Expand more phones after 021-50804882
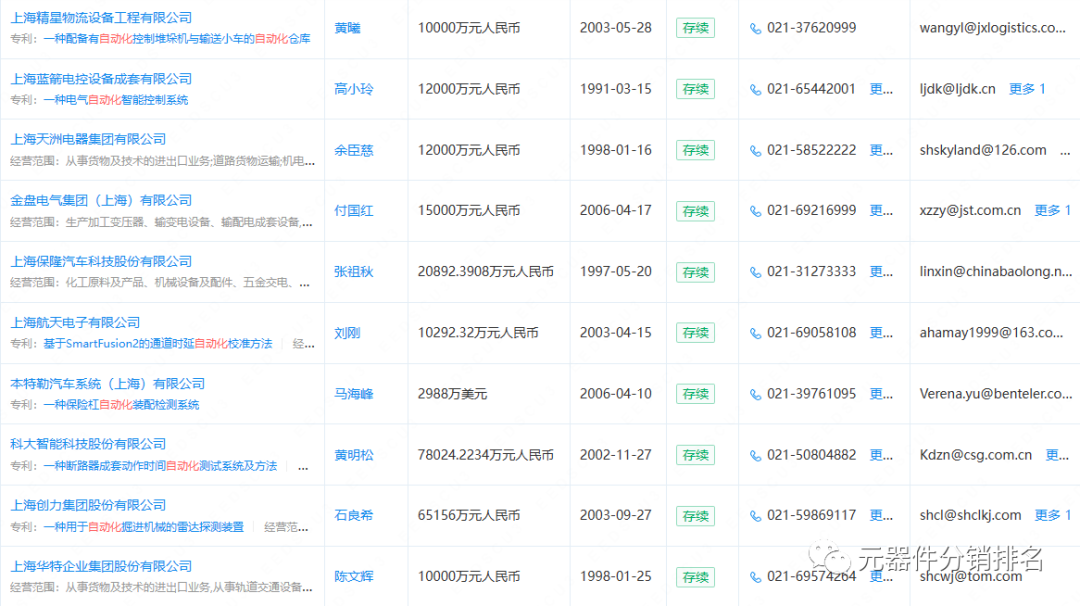This screenshot has width=1080, height=606. pos(881,454)
